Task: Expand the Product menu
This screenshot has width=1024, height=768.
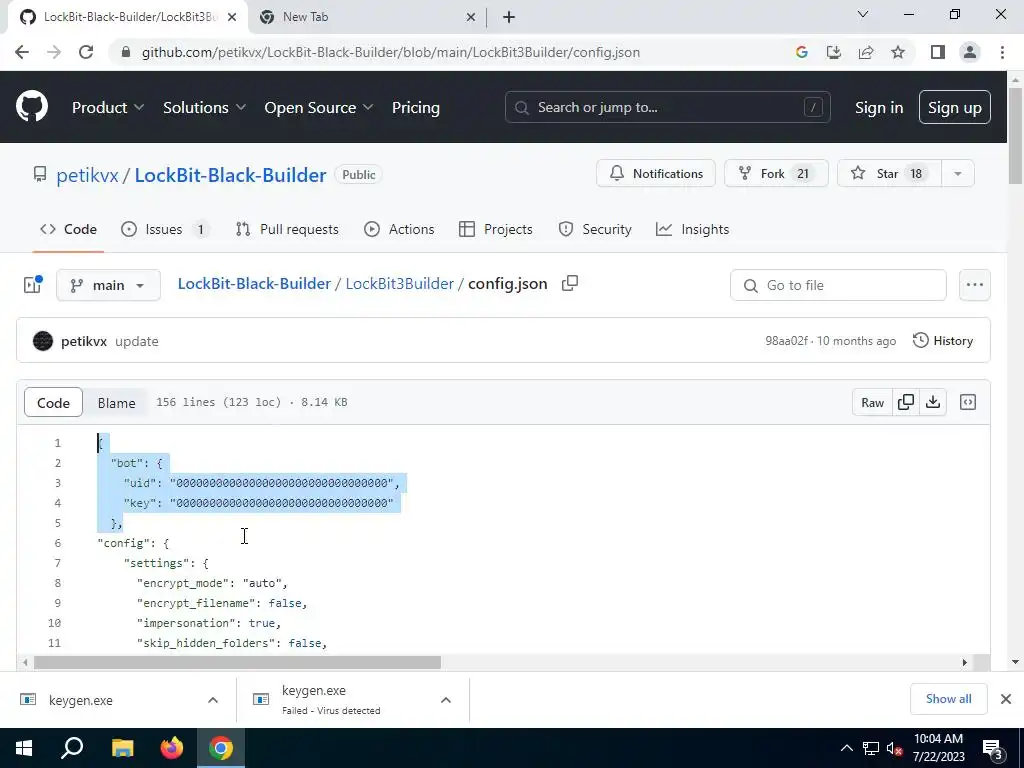Action: tap(108, 108)
